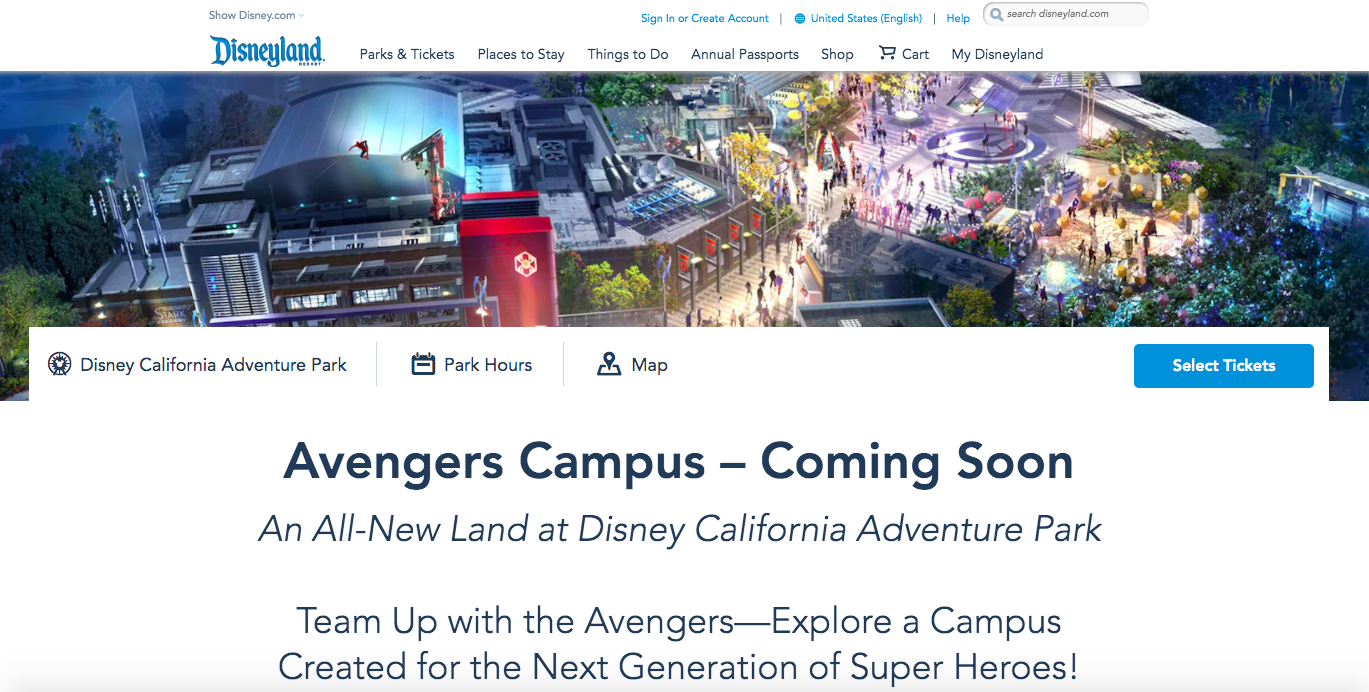Go to the Shop page
Image resolution: width=1369 pixels, height=692 pixels.
837,54
